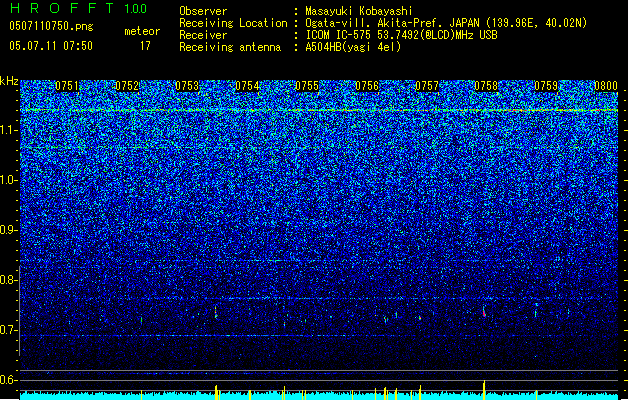The height and width of the screenshot is (400, 629).
Task: Click the Receiving antenna label
Action: point(230,47)
